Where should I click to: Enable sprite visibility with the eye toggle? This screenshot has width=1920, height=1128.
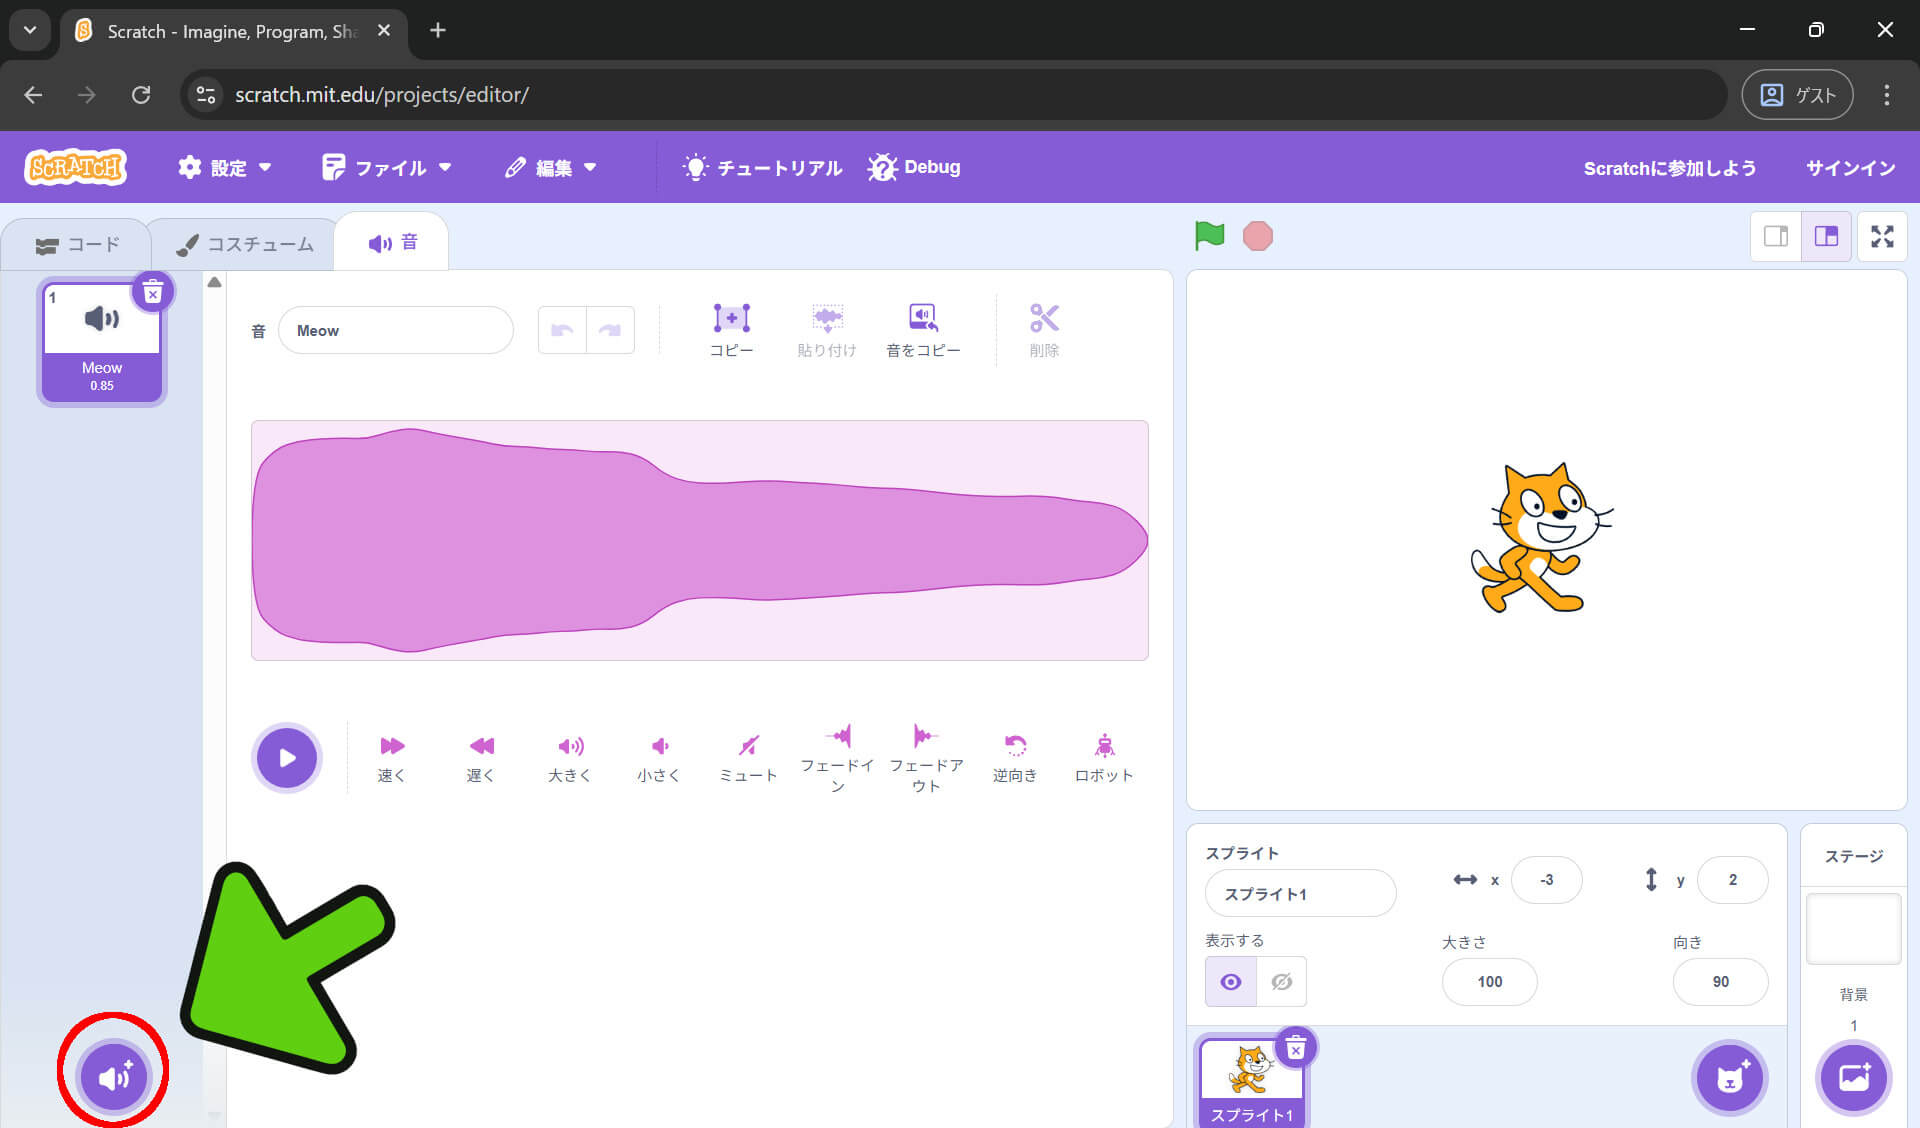coord(1230,981)
